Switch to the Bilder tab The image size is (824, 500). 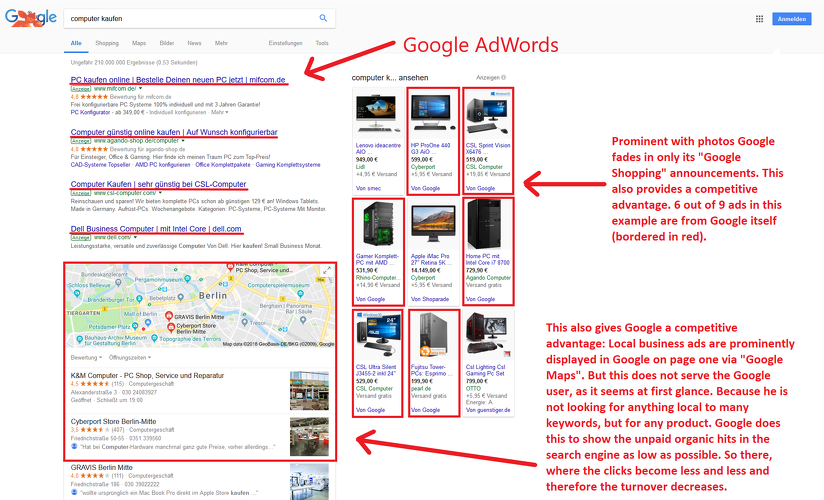click(x=167, y=43)
